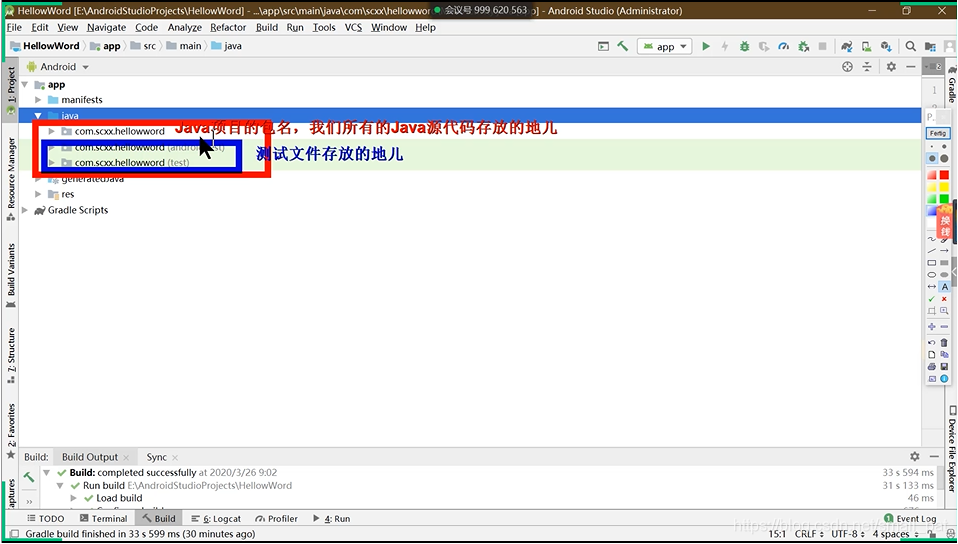Open the Event Log button

[x=910, y=518]
